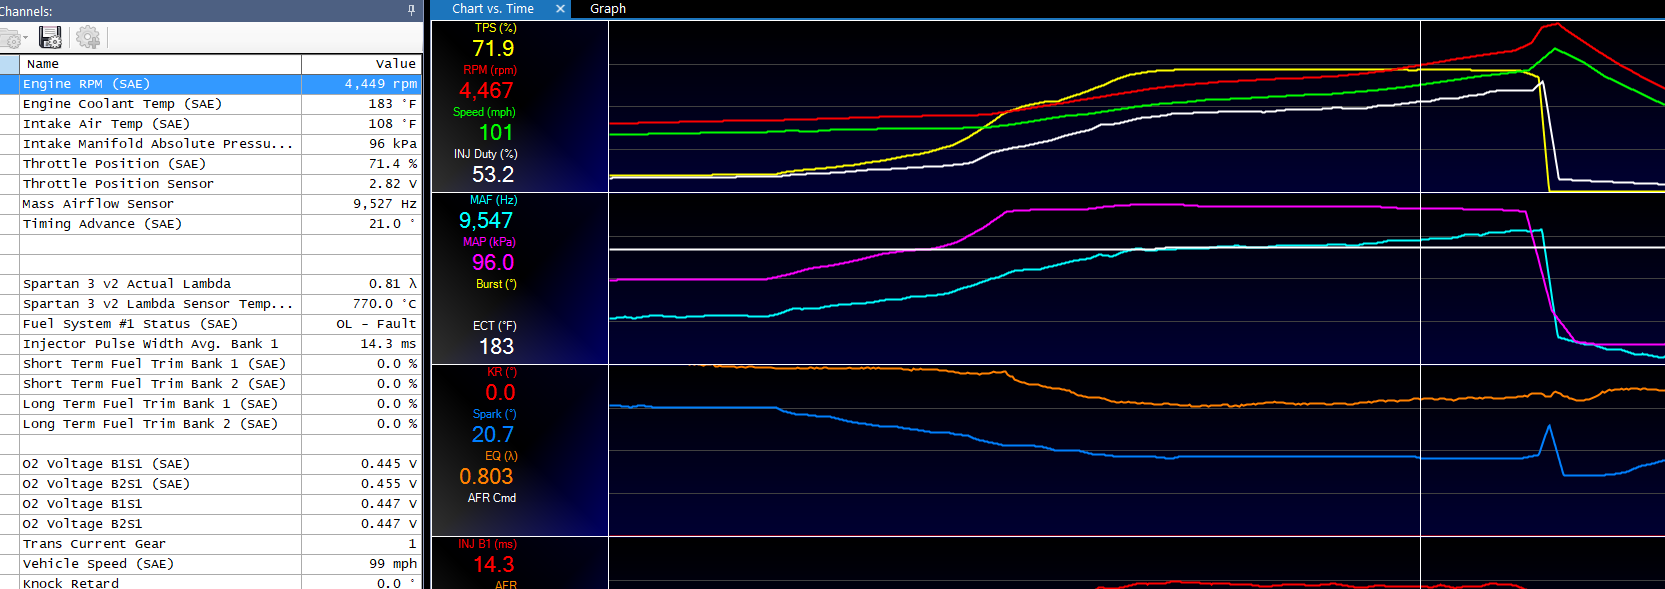
Task: Select the Fuel System #1 Status row
Action: coord(160,324)
